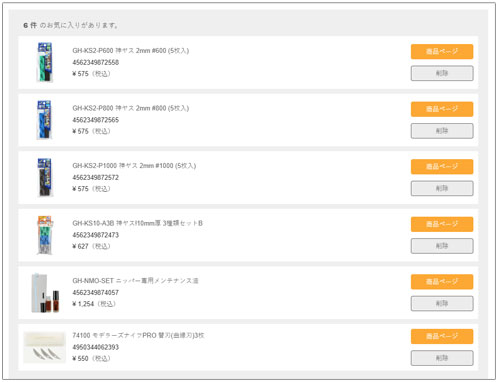Click the GH-KS2-P800 blue file thumbnail

pos(45,120)
